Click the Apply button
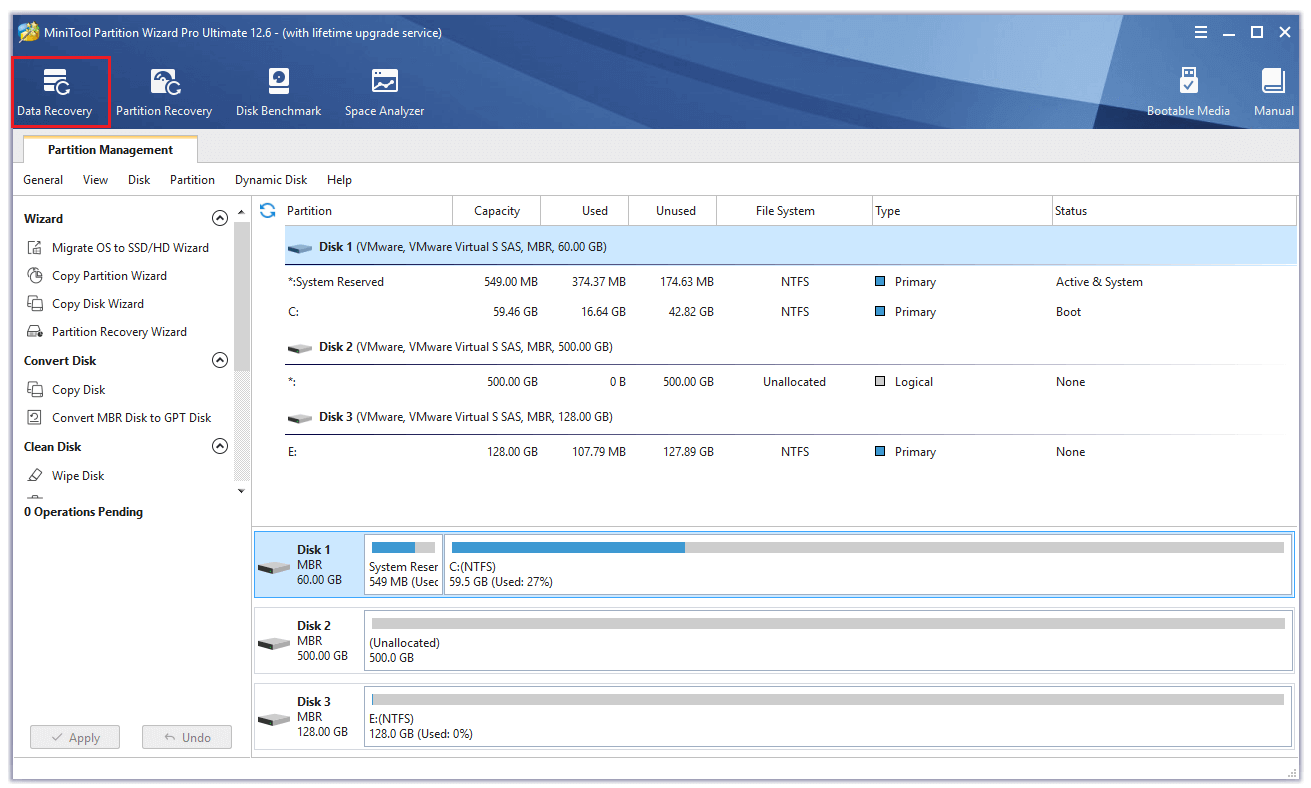This screenshot has width=1311, height=788. click(75, 738)
